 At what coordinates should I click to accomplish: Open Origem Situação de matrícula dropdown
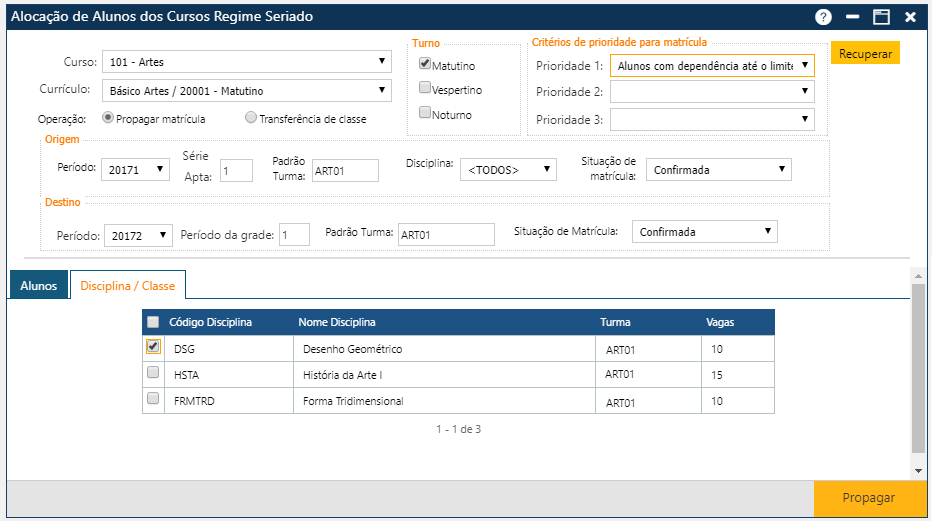click(x=719, y=170)
